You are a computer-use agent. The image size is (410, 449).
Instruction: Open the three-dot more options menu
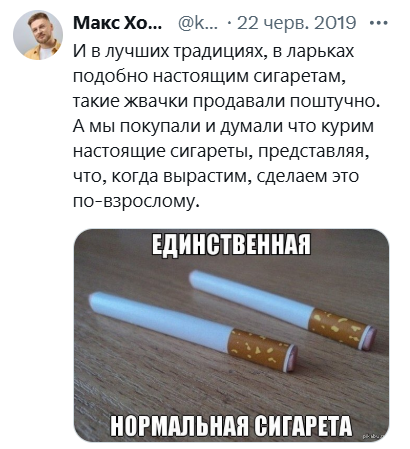click(x=379, y=23)
